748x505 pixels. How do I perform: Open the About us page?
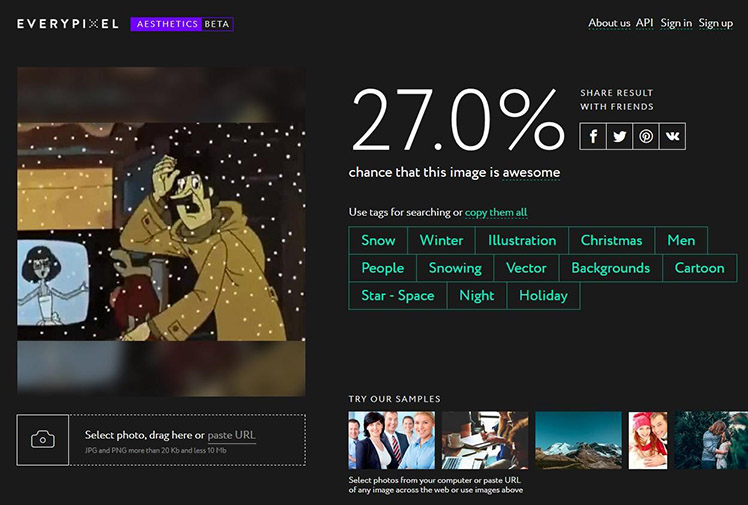609,23
